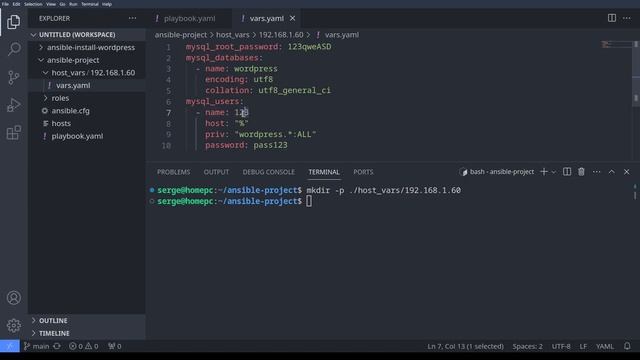Open the terminal launch profile dropdown
Screen dimensions: 640x360
point(553,172)
